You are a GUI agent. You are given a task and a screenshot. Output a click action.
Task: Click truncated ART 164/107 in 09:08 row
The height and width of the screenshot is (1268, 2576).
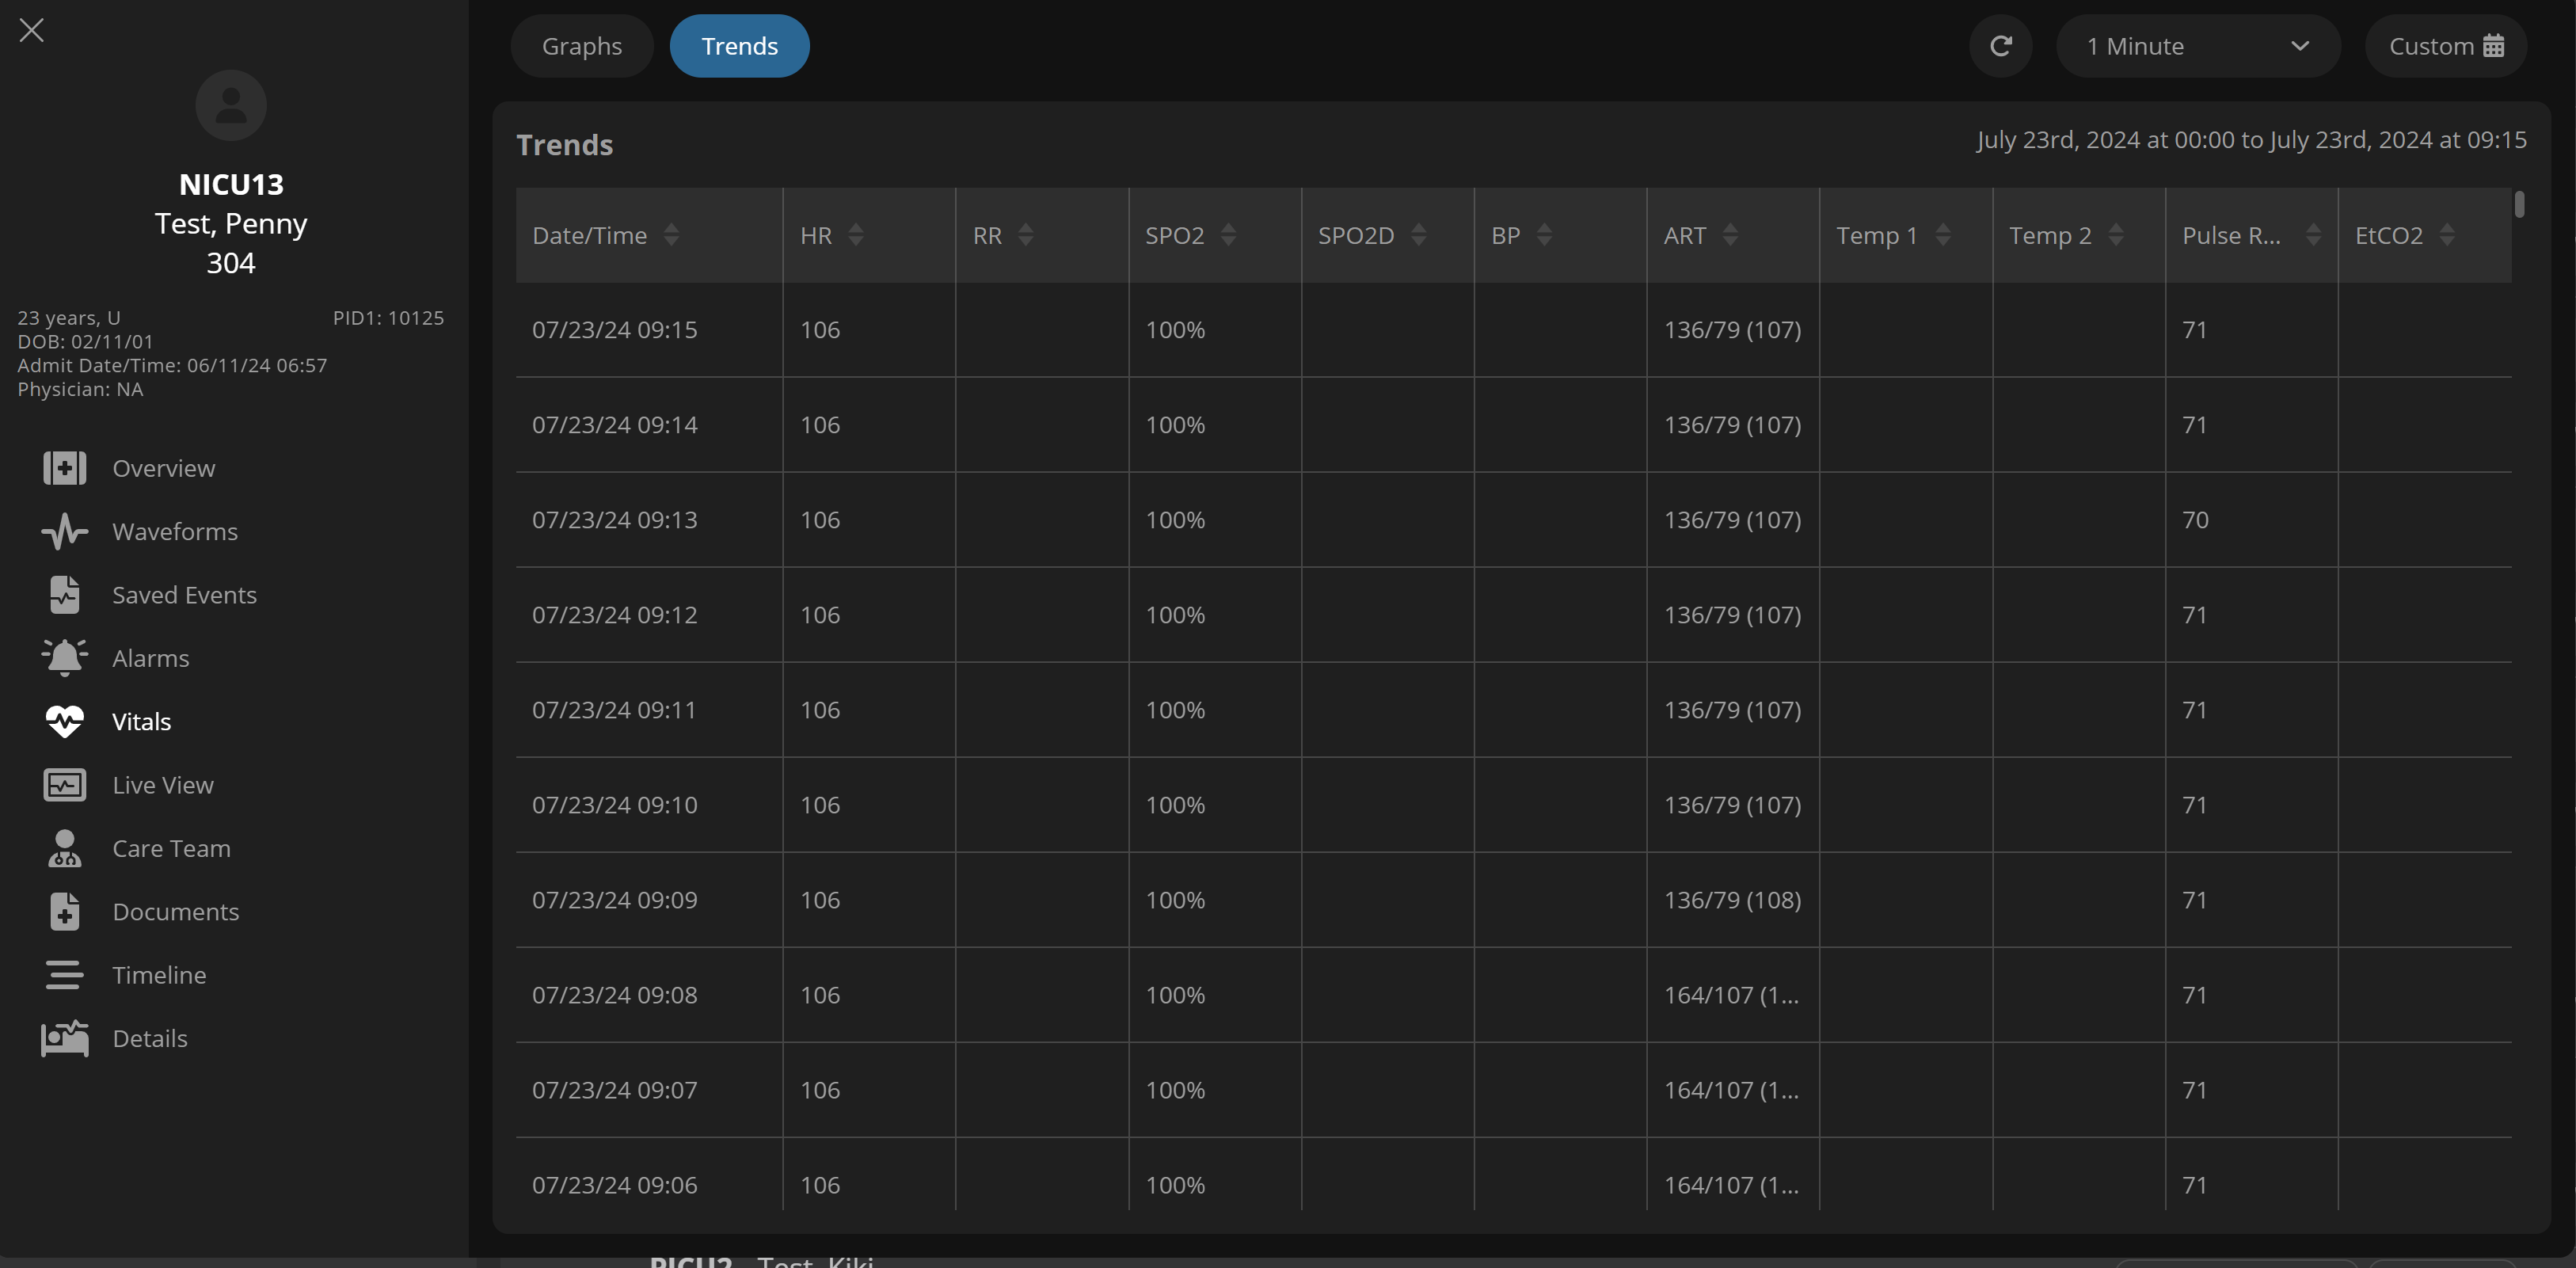(x=1731, y=995)
